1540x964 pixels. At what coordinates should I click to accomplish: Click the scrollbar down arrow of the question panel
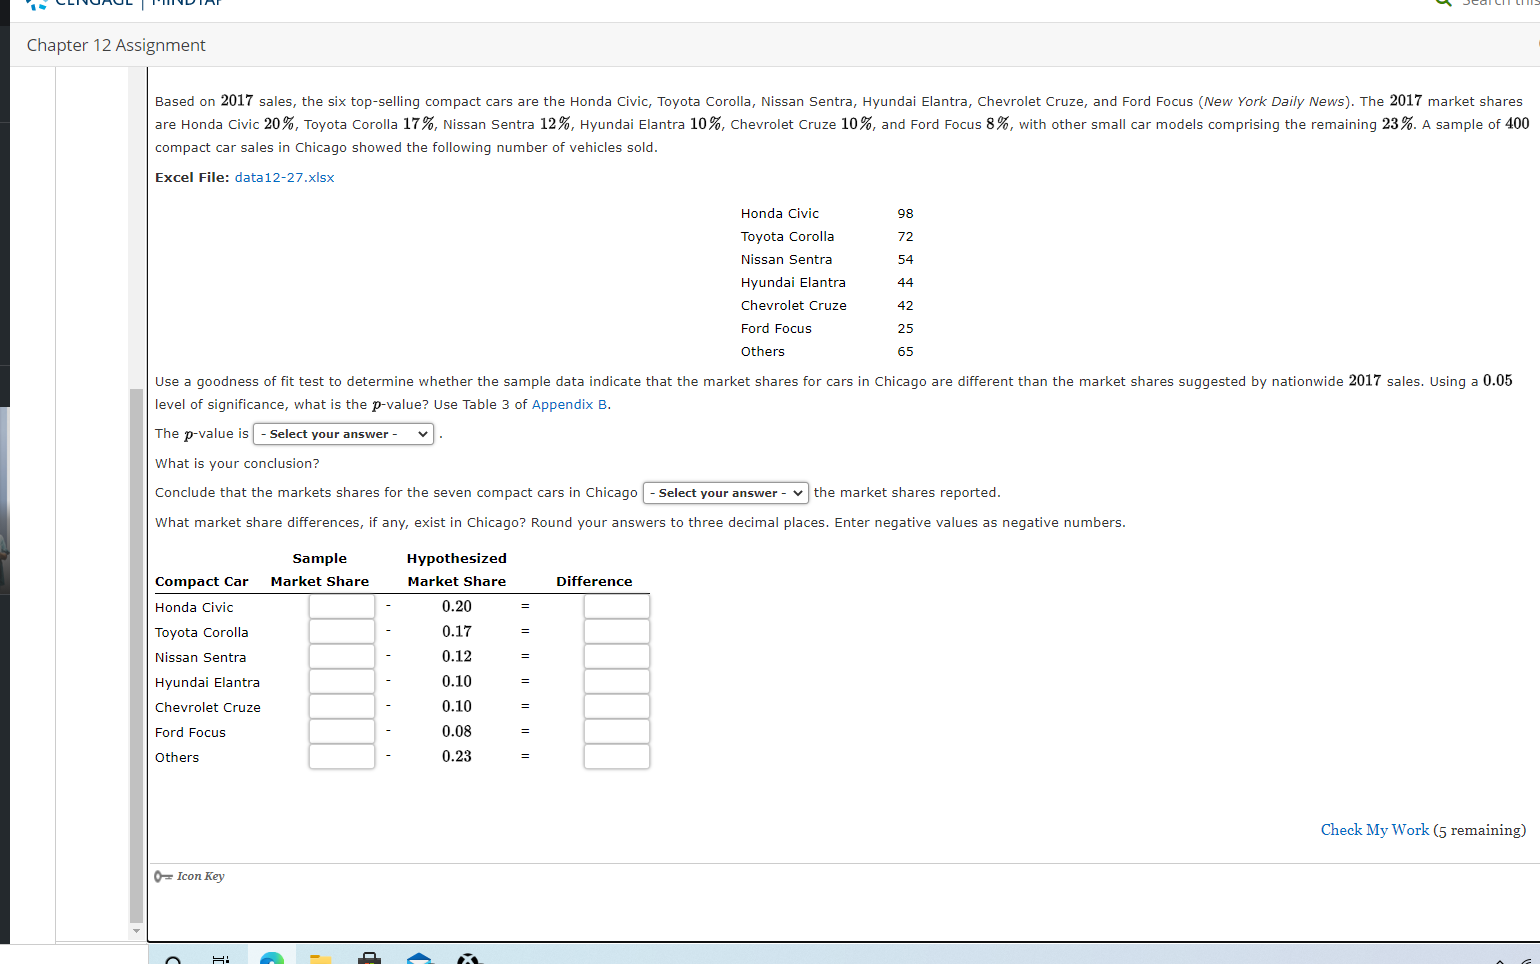click(x=137, y=931)
